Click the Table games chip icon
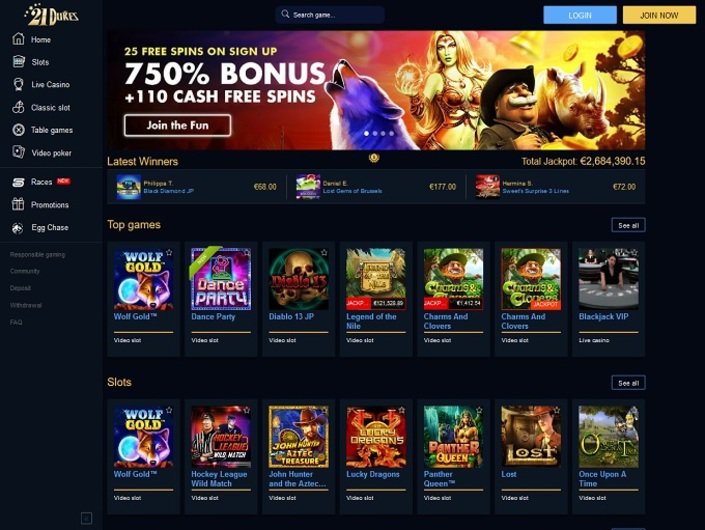The image size is (705, 530). point(18,130)
